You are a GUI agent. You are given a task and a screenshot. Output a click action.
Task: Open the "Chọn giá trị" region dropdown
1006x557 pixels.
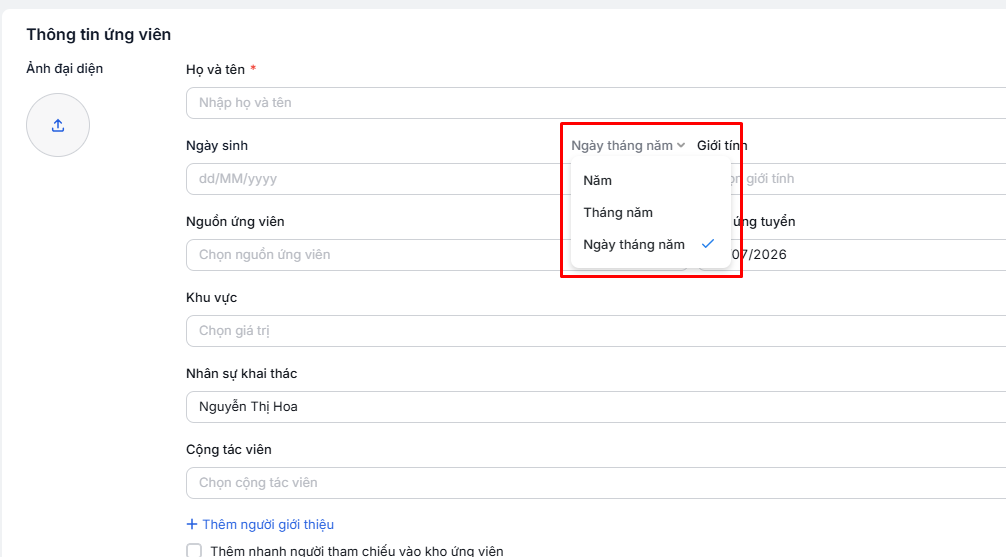click(x=596, y=331)
